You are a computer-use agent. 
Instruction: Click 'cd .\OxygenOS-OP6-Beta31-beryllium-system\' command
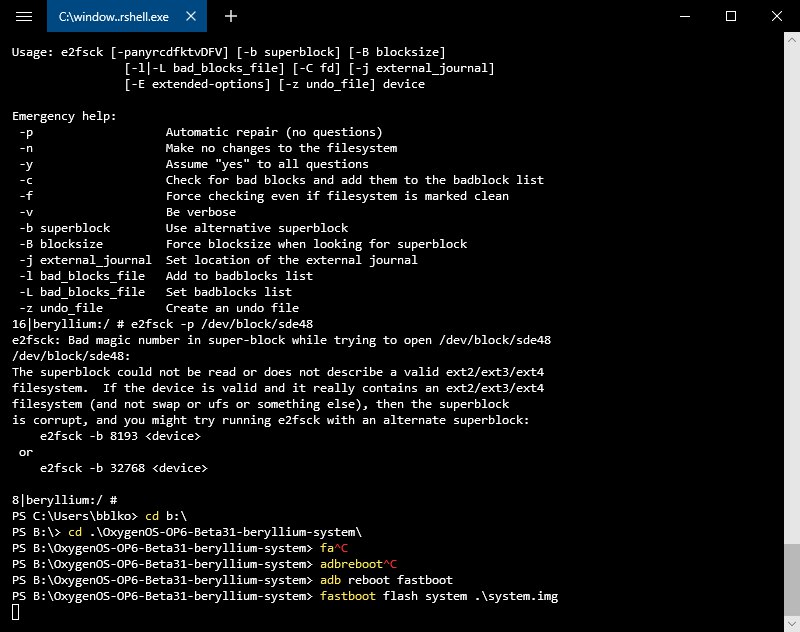pyautogui.click(x=215, y=532)
